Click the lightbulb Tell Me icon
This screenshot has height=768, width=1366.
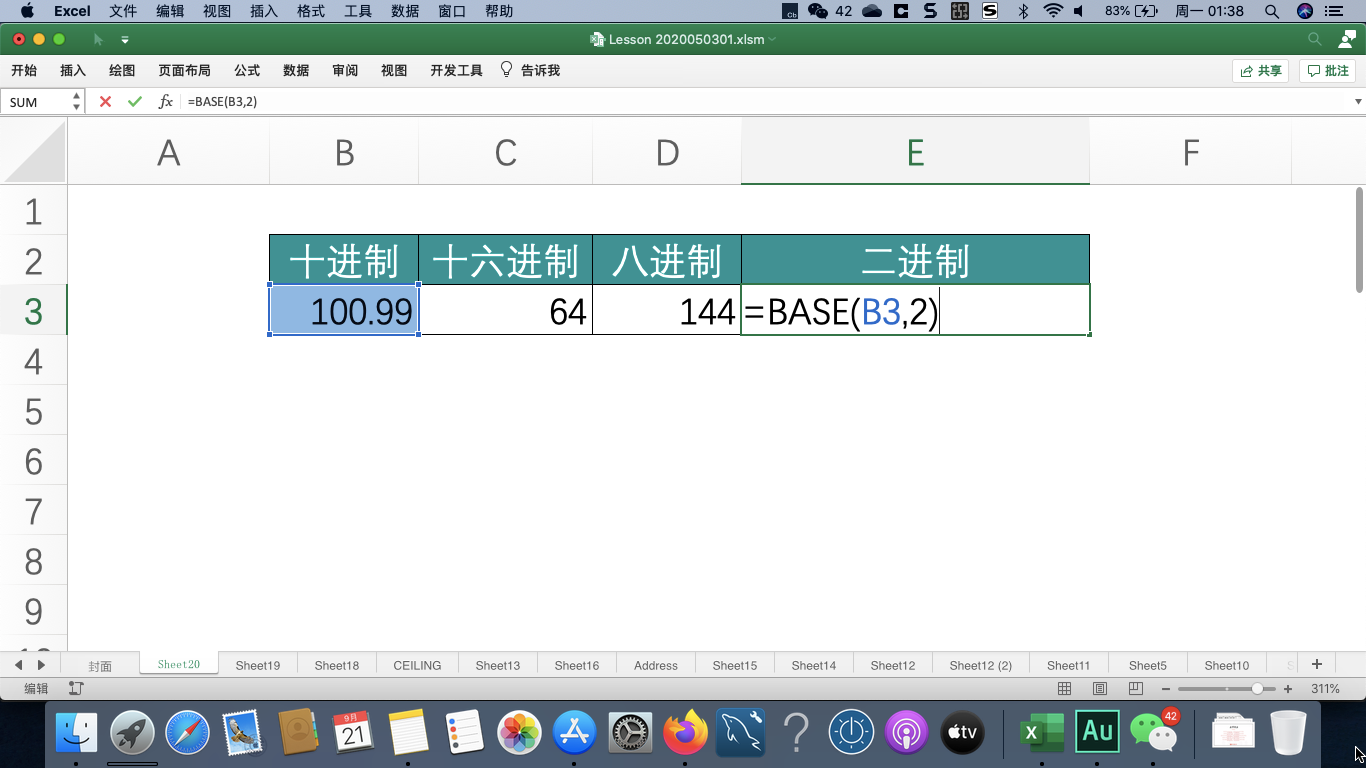[506, 70]
